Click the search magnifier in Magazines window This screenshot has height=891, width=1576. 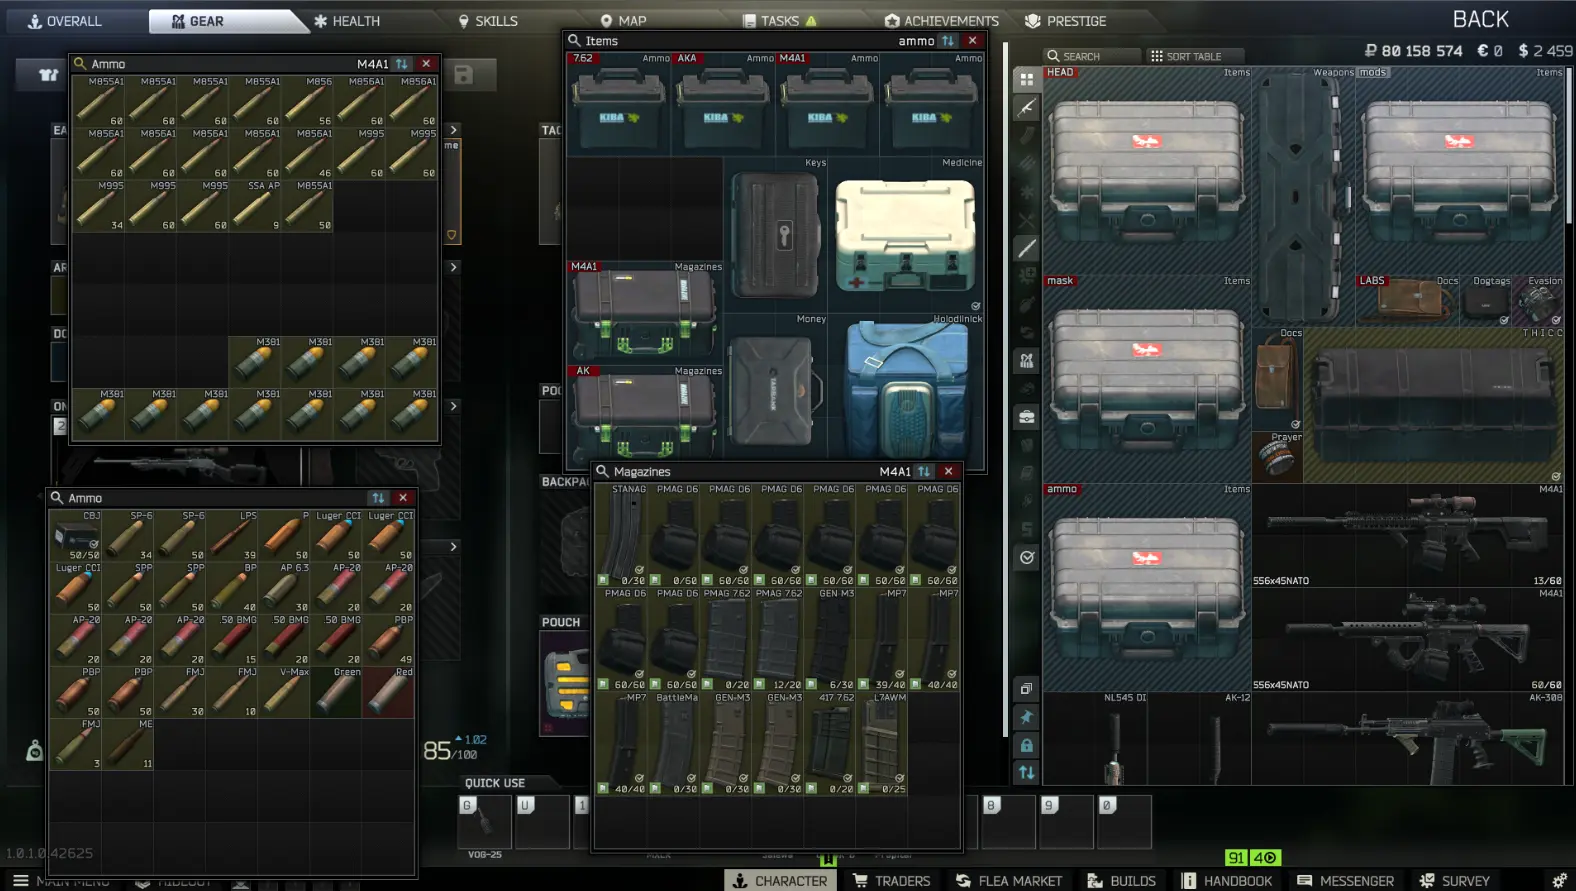click(602, 472)
